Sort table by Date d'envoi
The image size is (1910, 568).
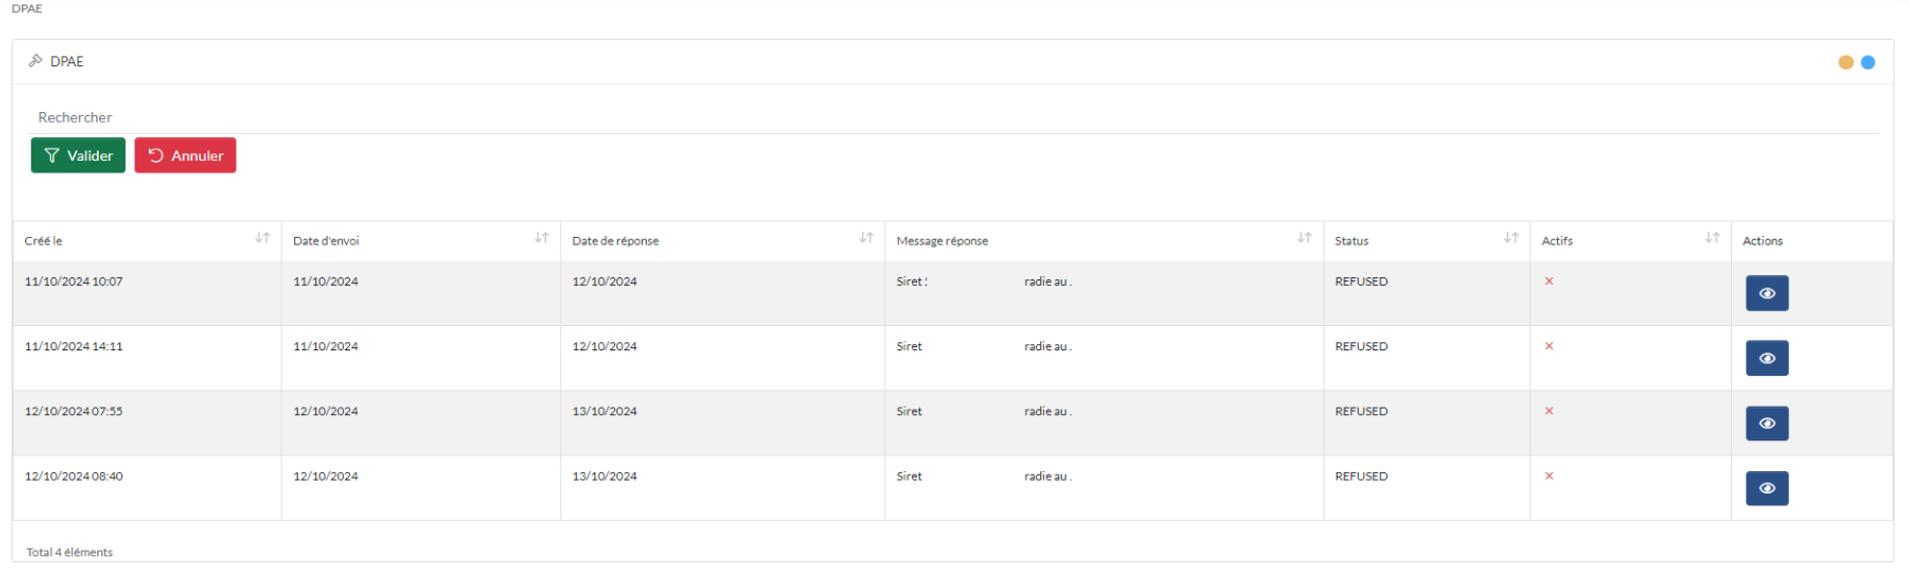point(541,238)
